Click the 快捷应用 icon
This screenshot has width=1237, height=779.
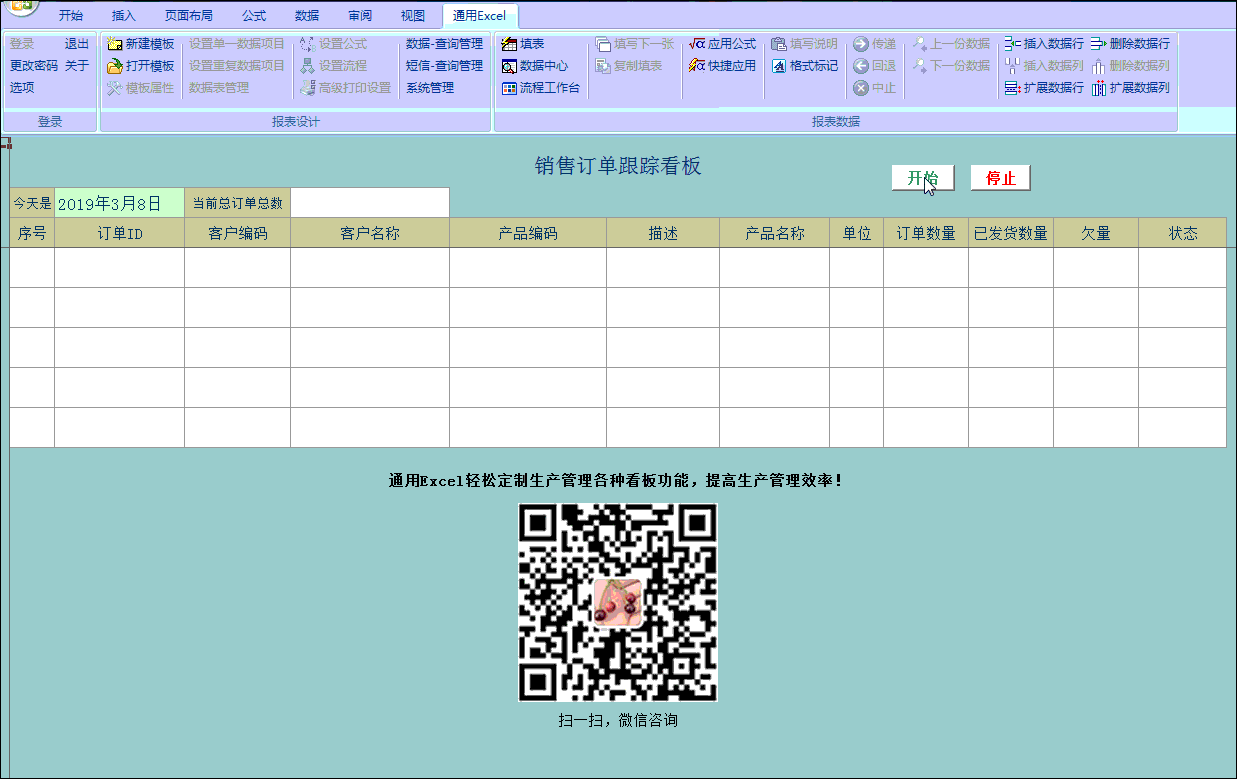coord(697,66)
